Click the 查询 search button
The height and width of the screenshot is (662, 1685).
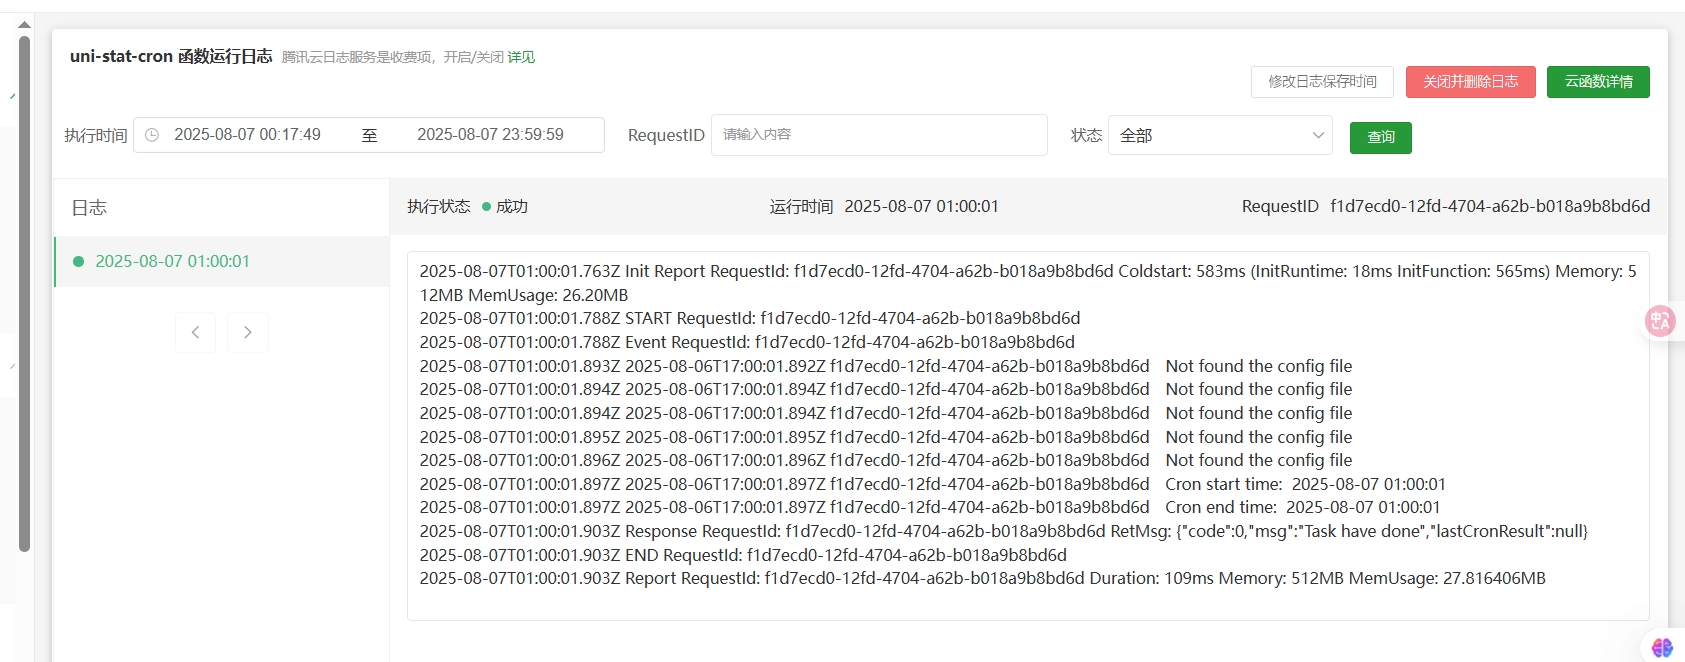coord(1381,138)
